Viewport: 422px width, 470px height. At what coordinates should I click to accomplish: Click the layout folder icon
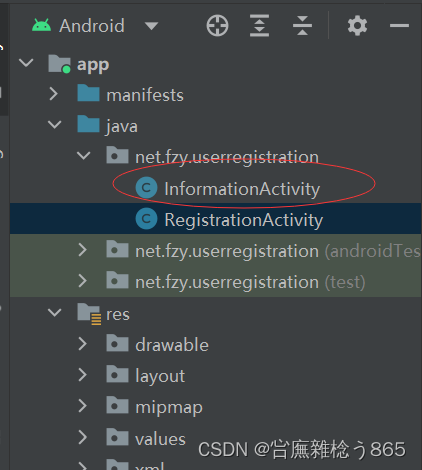(x=117, y=374)
